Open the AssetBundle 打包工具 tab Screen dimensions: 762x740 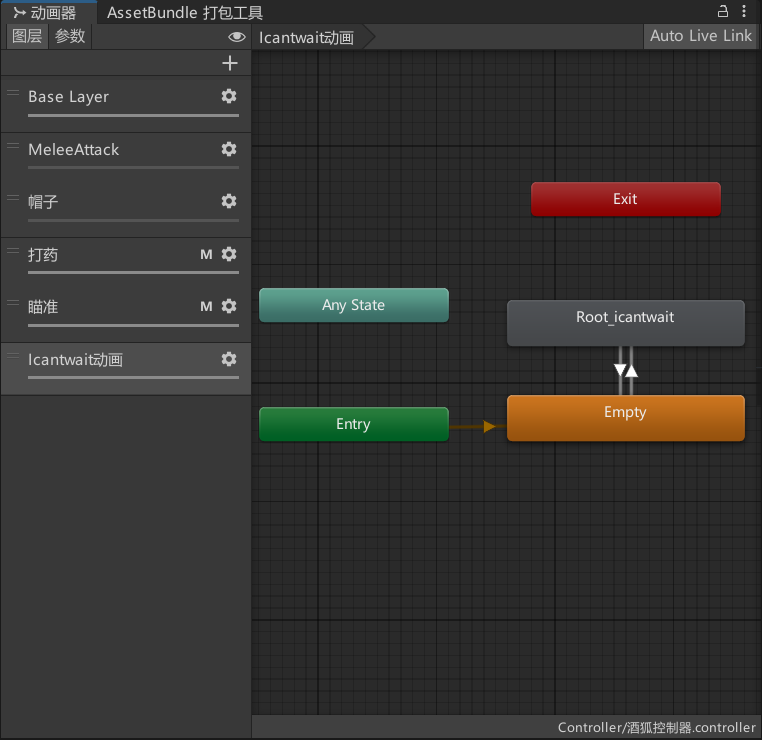(x=185, y=13)
